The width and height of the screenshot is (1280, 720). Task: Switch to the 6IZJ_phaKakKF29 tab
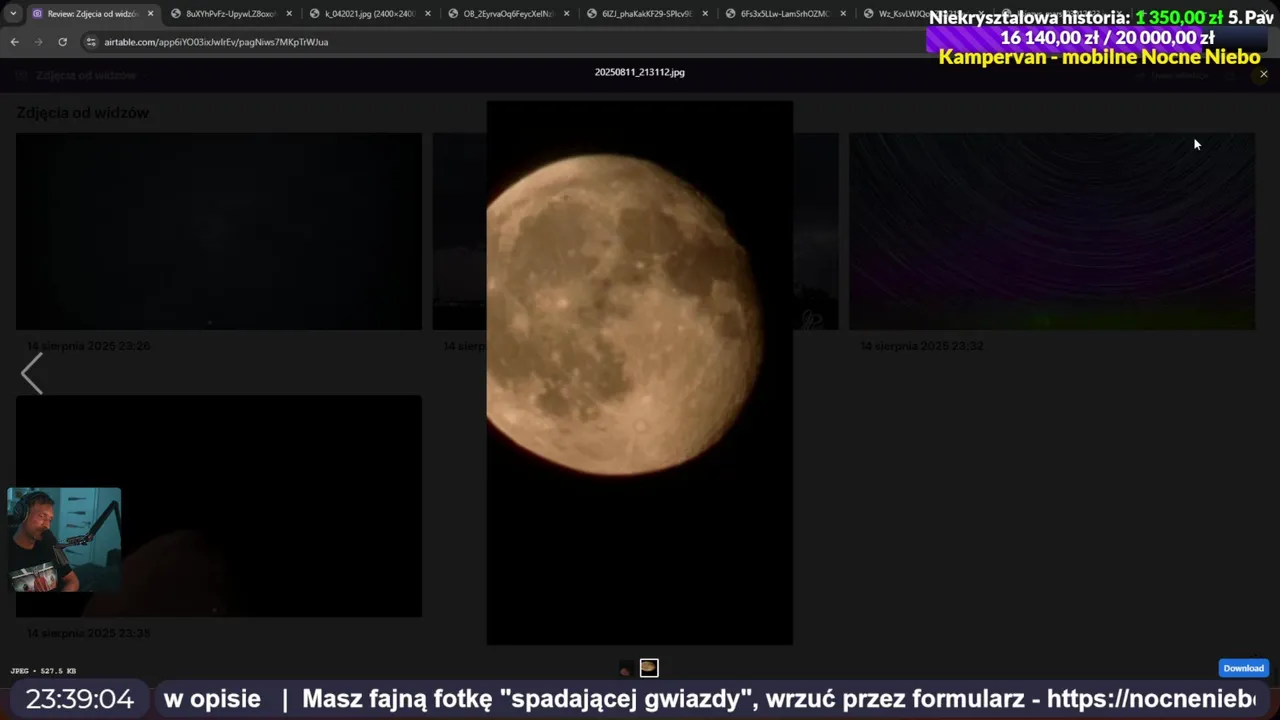[x=647, y=14]
